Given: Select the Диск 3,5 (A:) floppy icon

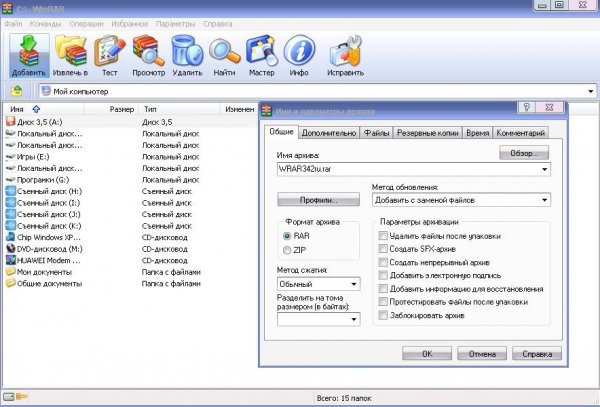Looking at the screenshot, I should coord(10,122).
